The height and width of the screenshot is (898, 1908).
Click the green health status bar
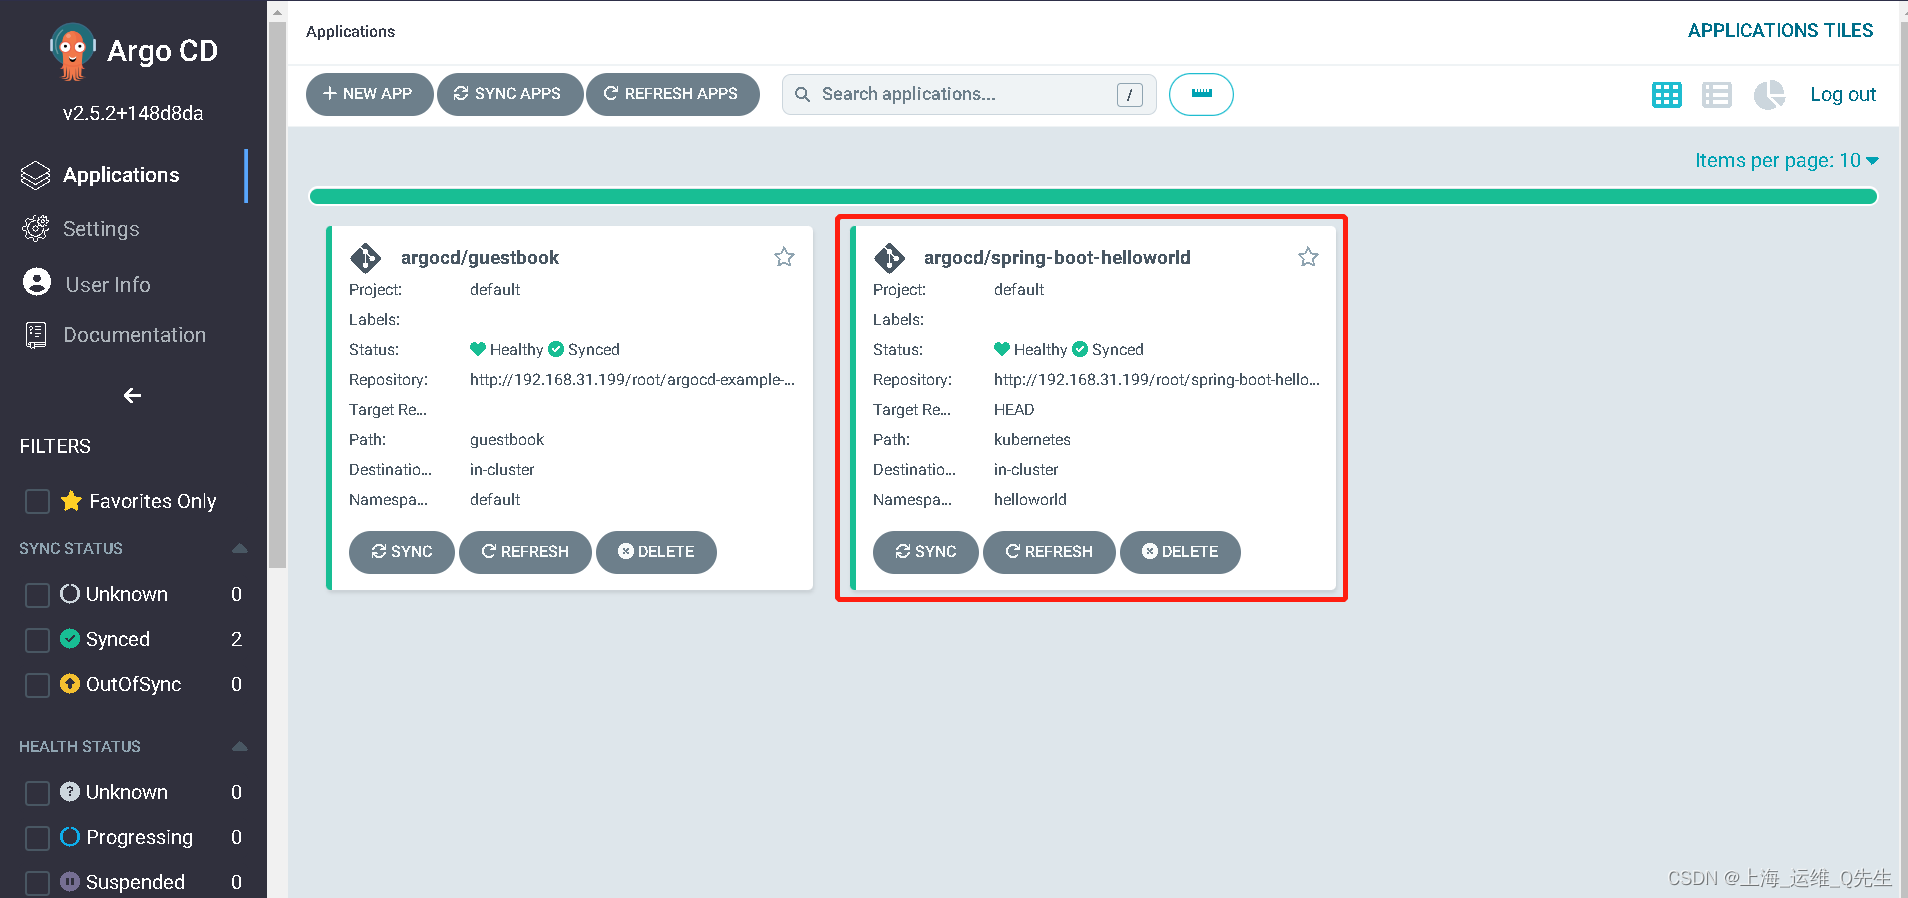(1093, 196)
